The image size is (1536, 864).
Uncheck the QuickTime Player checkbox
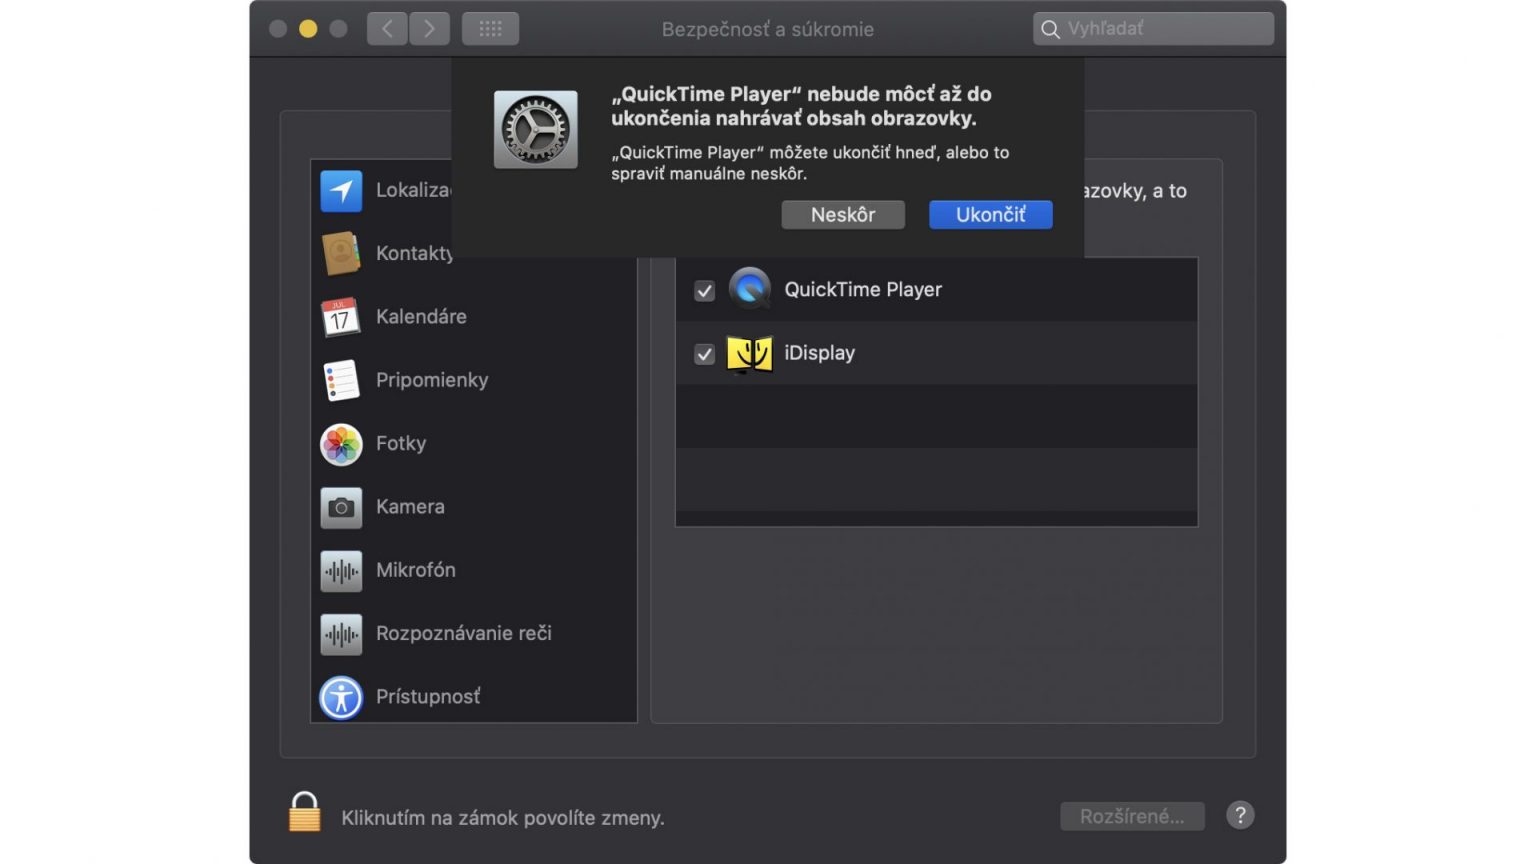tap(705, 291)
